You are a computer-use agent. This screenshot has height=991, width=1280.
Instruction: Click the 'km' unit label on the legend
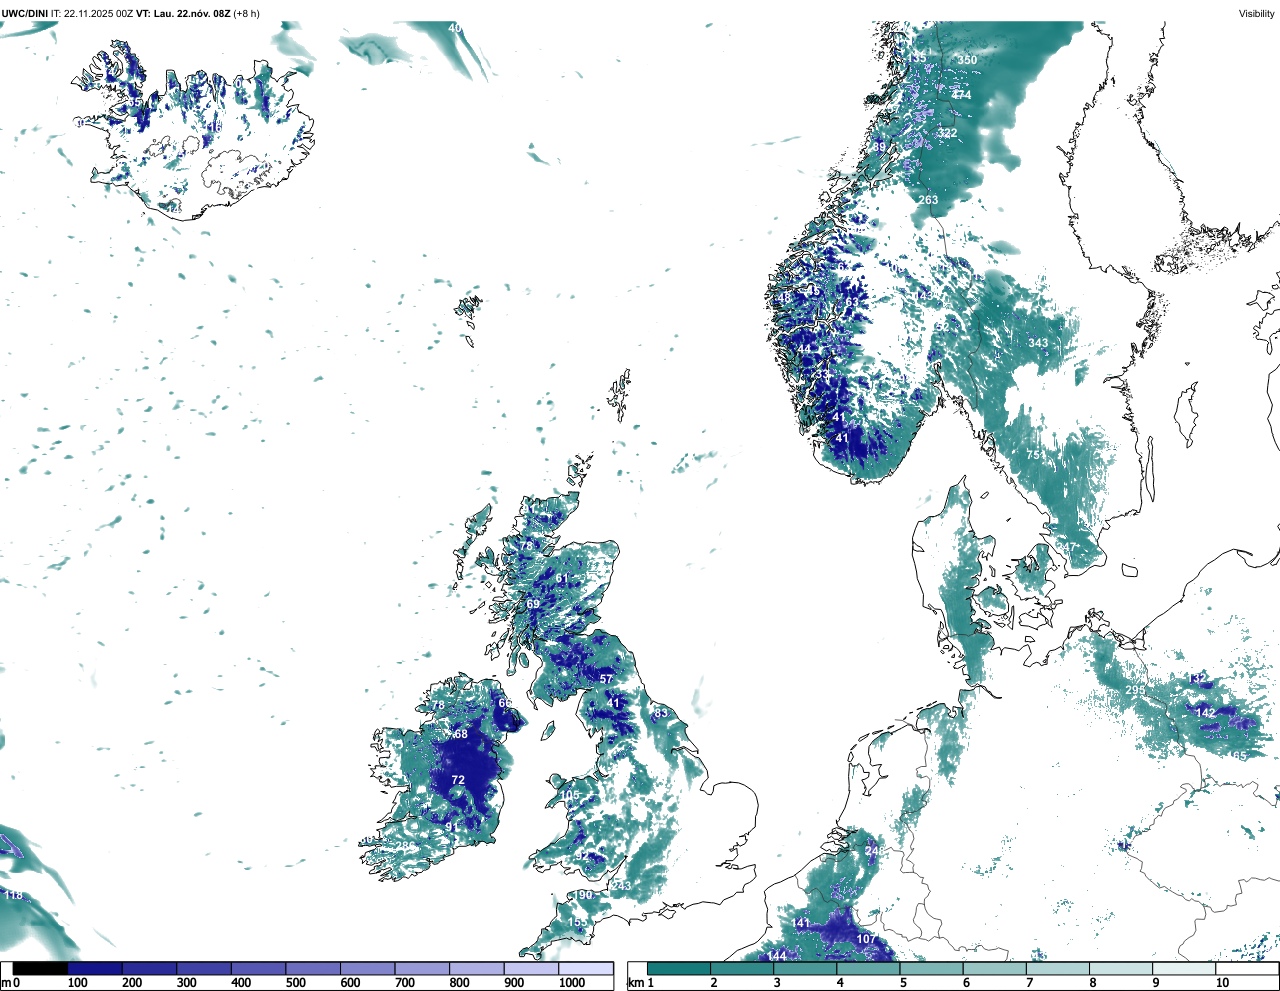point(635,983)
